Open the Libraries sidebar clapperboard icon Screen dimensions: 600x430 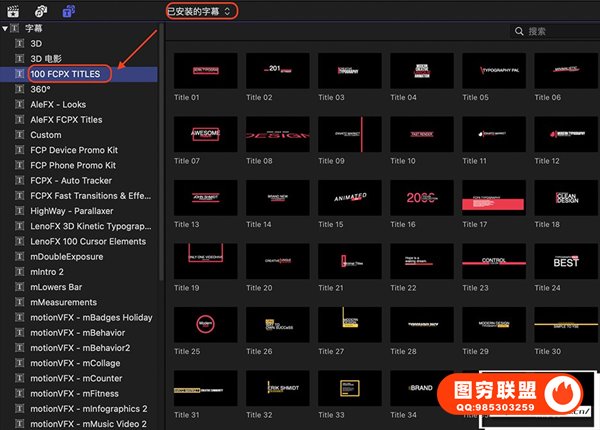pyautogui.click(x=11, y=10)
